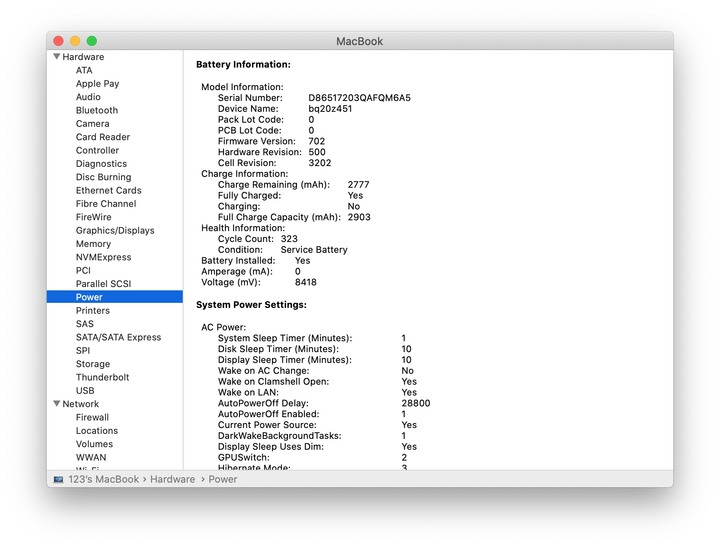
Task: Click the Hardware Revision value 500
Action: coord(317,152)
